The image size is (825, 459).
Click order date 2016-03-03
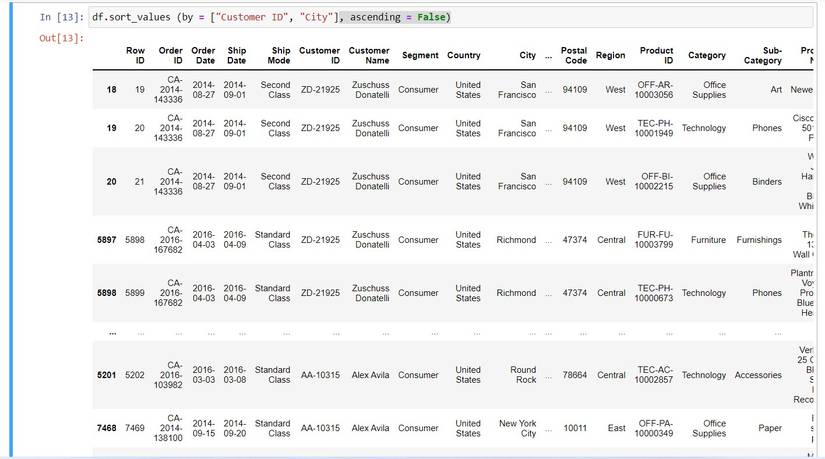click(204, 375)
